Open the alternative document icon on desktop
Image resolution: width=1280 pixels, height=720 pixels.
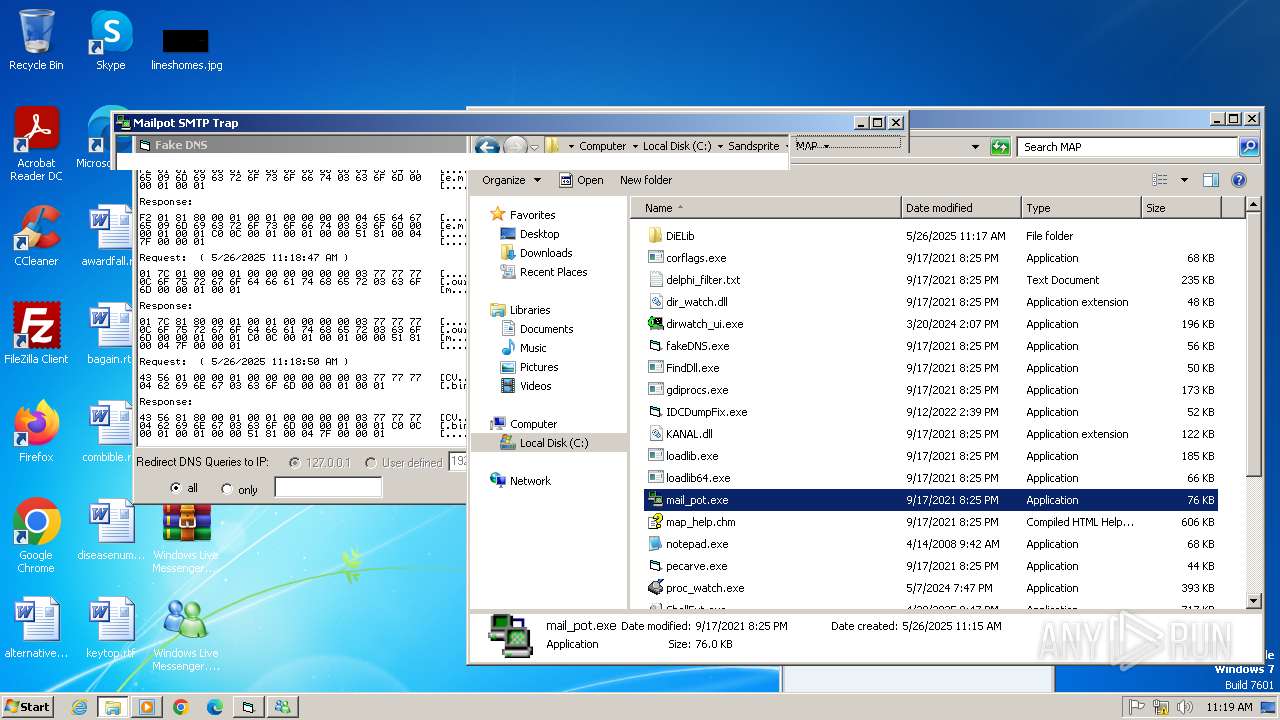pyautogui.click(x=36, y=628)
